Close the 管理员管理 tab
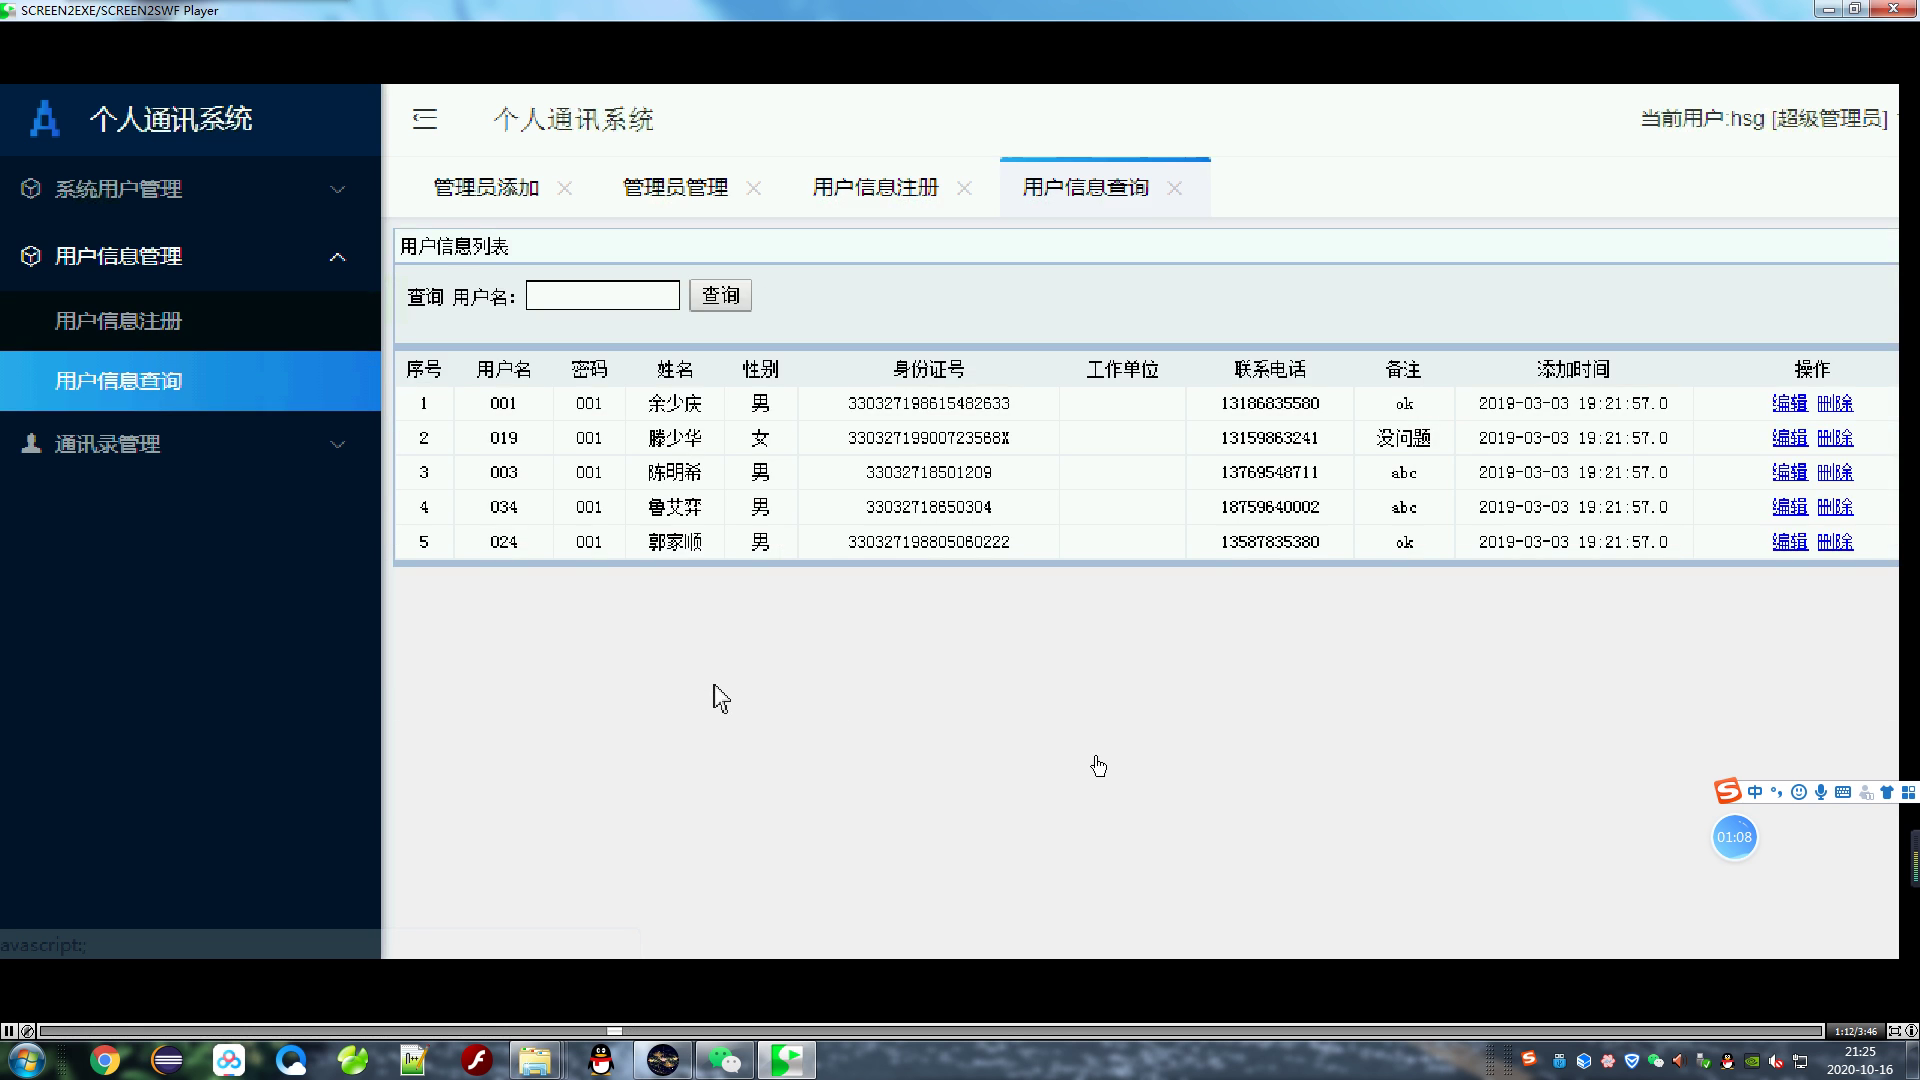Image resolution: width=1920 pixels, height=1080 pixels. [754, 188]
